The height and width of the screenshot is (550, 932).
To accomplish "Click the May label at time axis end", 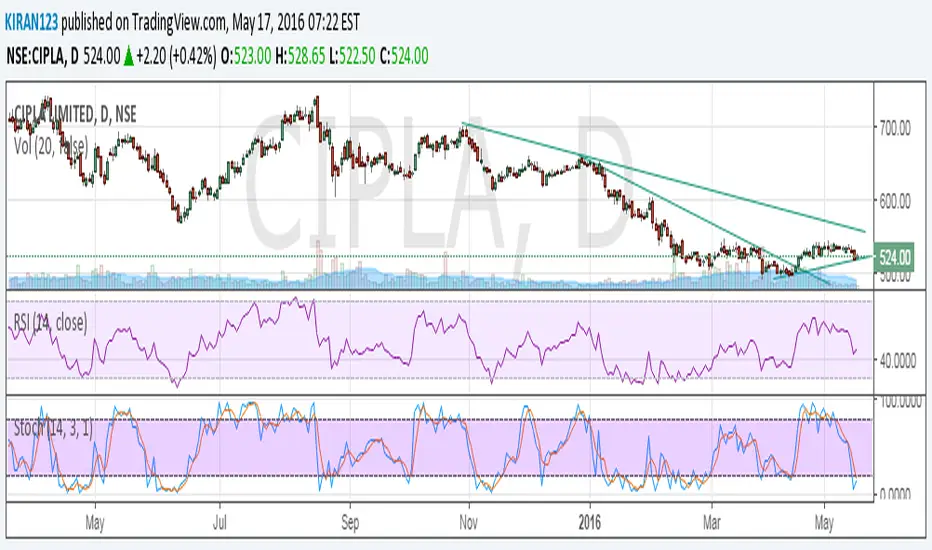I will point(824,522).
